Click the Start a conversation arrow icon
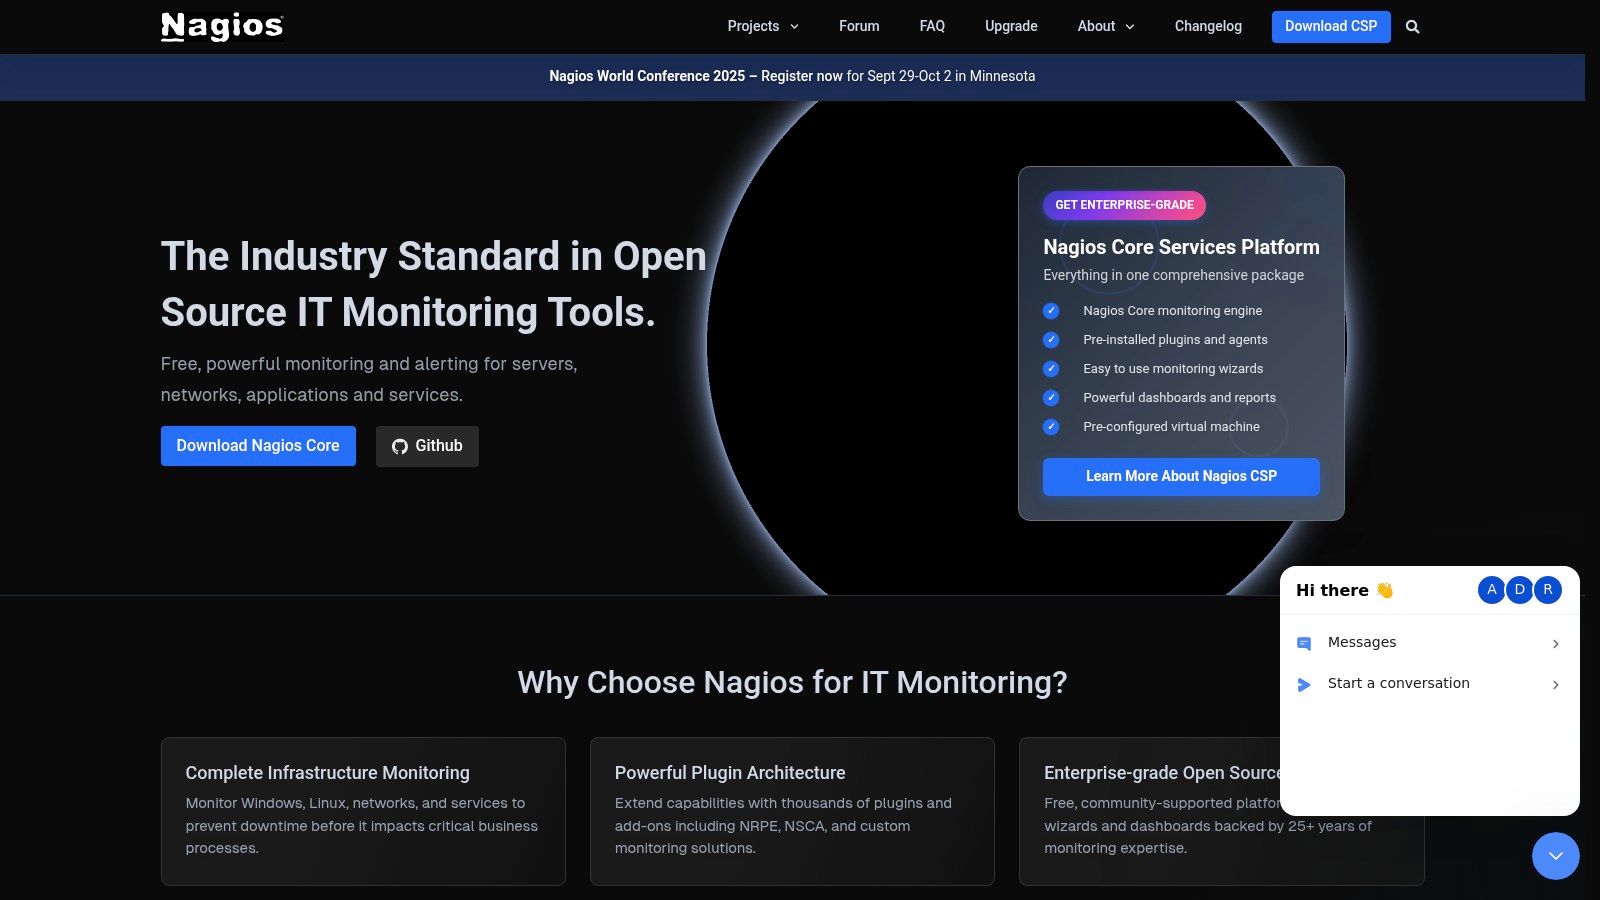This screenshot has height=900, width=1600. click(x=1304, y=684)
